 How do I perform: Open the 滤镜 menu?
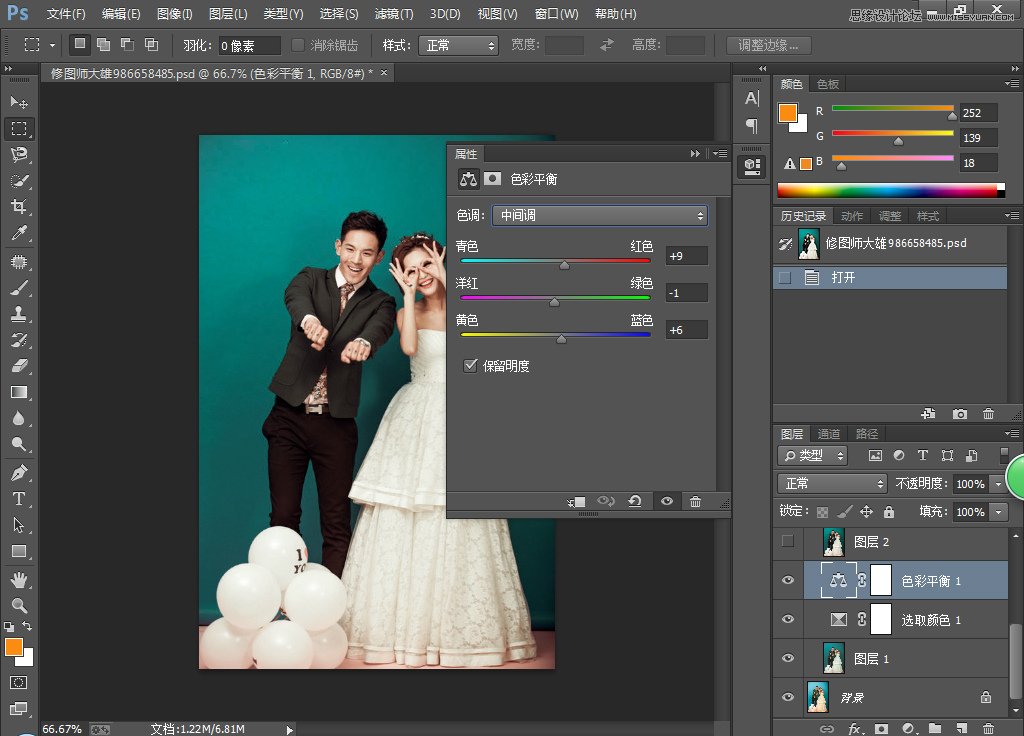[393, 14]
